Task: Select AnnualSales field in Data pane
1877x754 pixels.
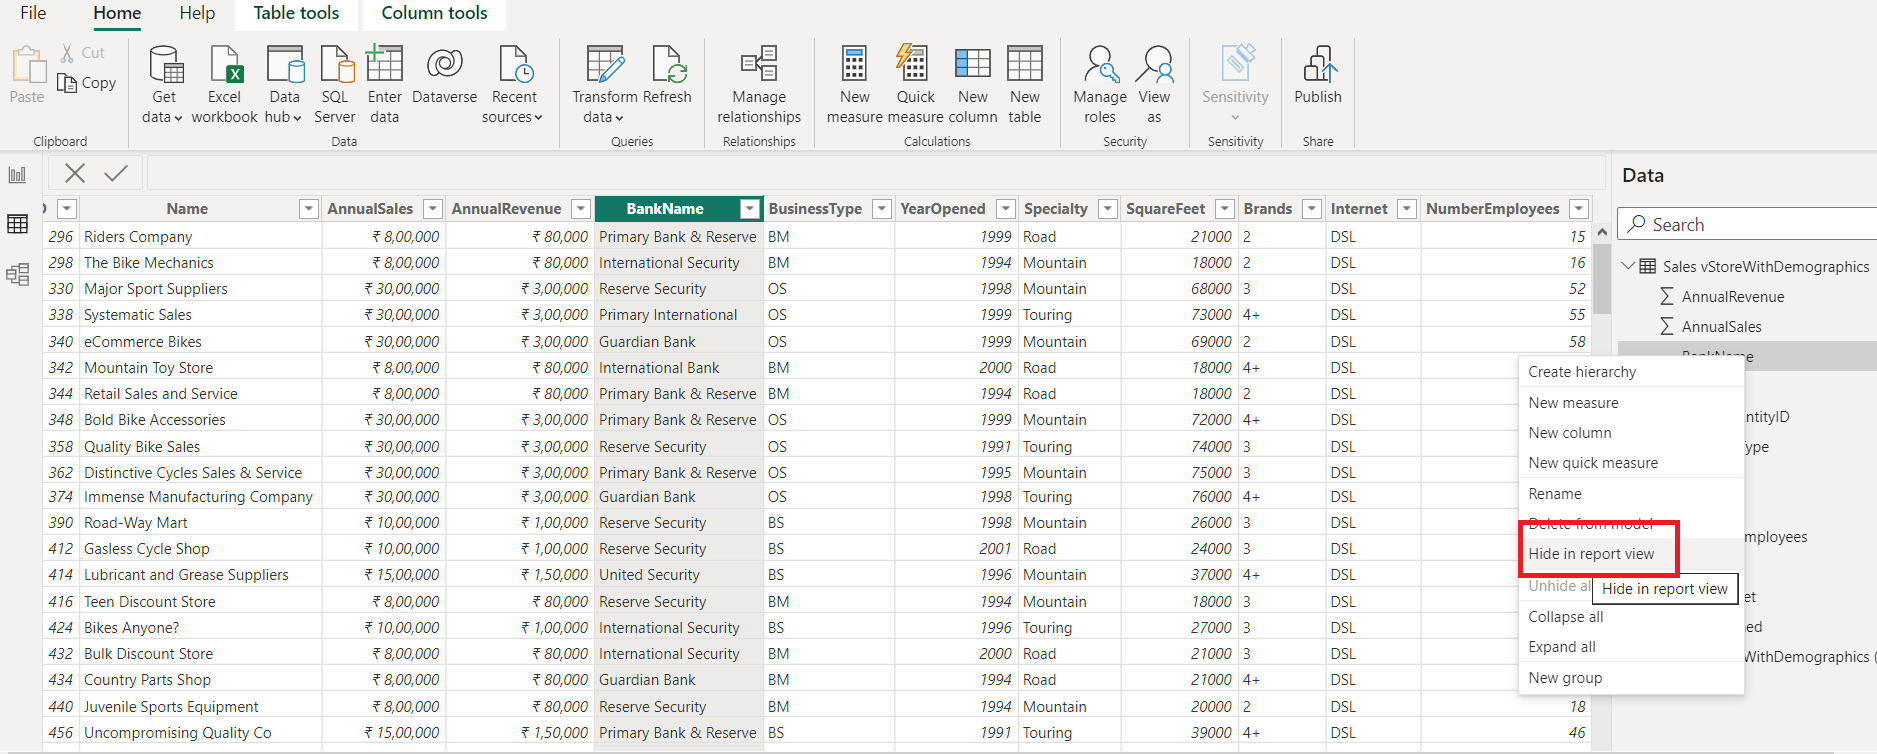Action: click(x=1721, y=327)
